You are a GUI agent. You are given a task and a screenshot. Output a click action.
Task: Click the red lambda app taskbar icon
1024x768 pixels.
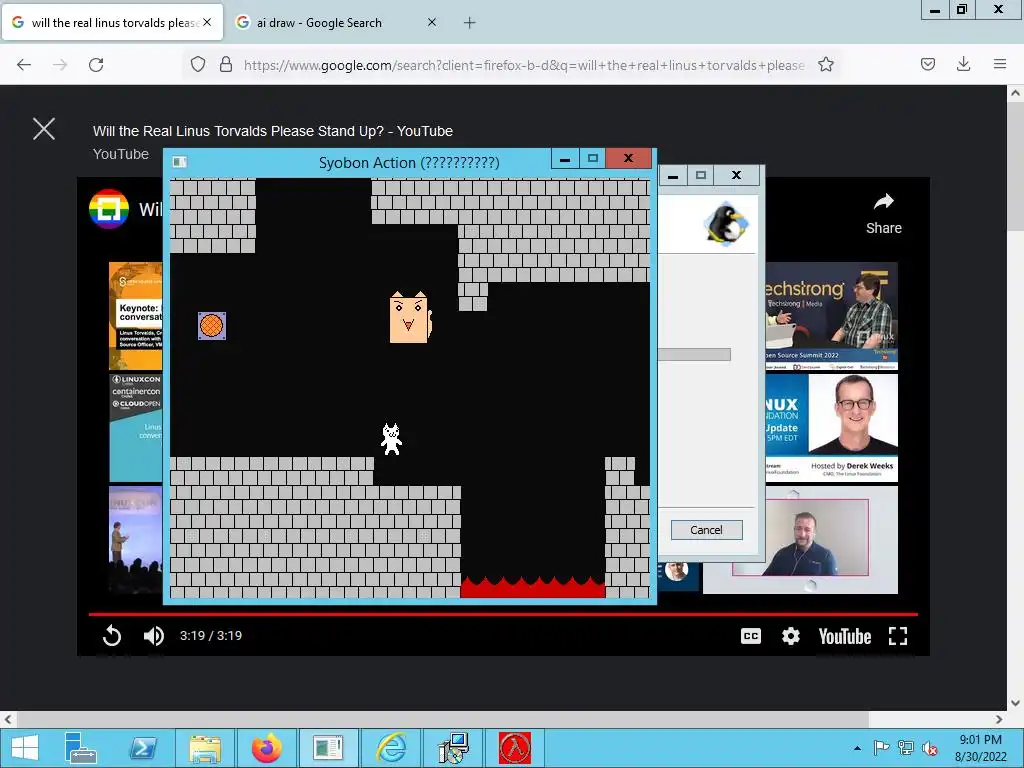pyautogui.click(x=515, y=748)
